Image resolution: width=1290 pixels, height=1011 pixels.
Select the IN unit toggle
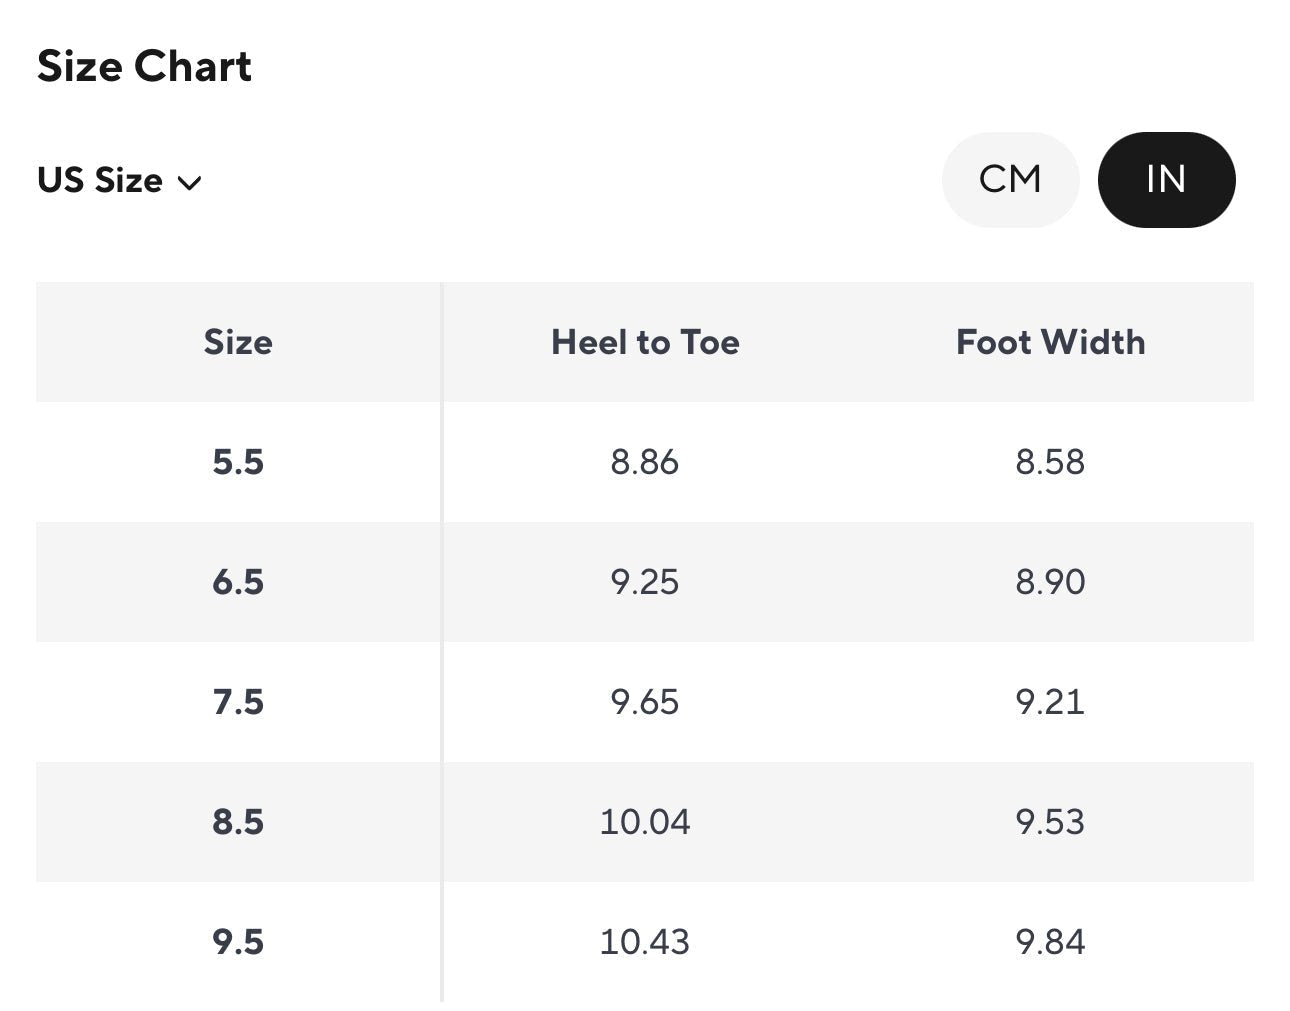1166,180
